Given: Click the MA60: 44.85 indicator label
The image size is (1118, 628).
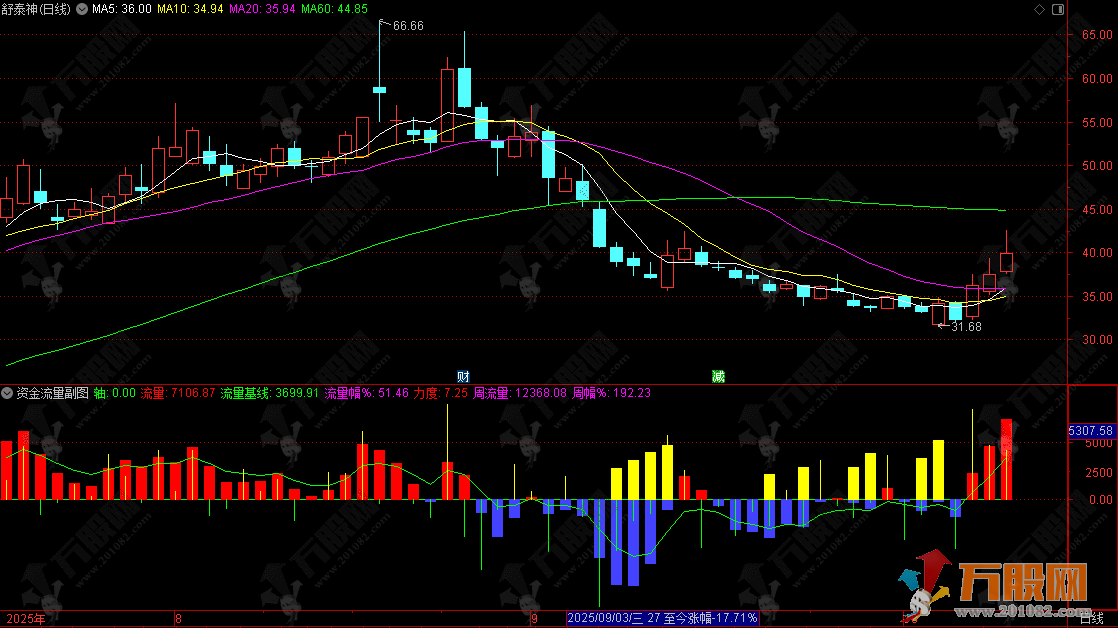Looking at the screenshot, I should [334, 9].
